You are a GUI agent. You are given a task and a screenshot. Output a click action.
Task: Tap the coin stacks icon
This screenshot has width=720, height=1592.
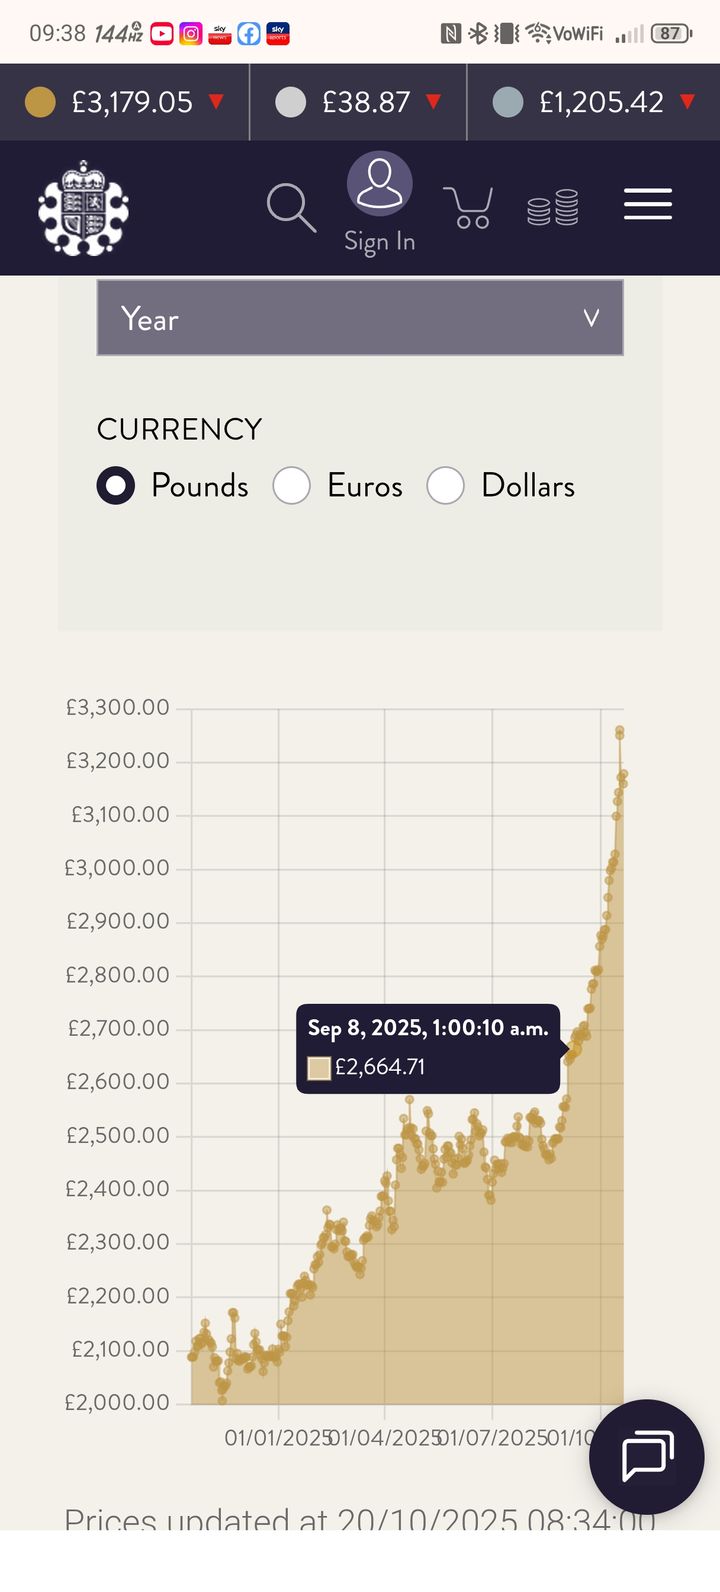point(553,208)
